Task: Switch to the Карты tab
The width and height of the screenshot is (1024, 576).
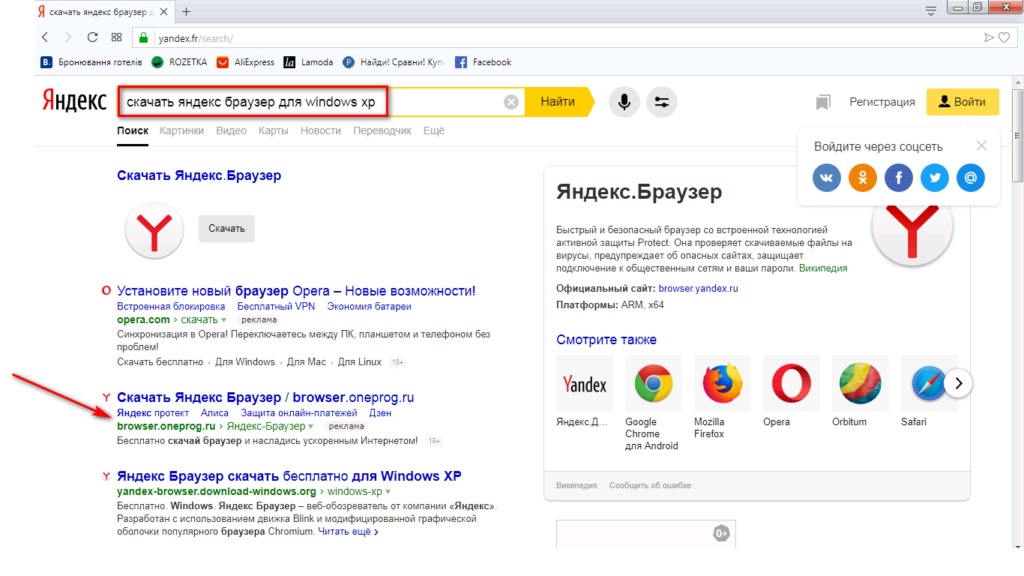Action: click(x=273, y=131)
